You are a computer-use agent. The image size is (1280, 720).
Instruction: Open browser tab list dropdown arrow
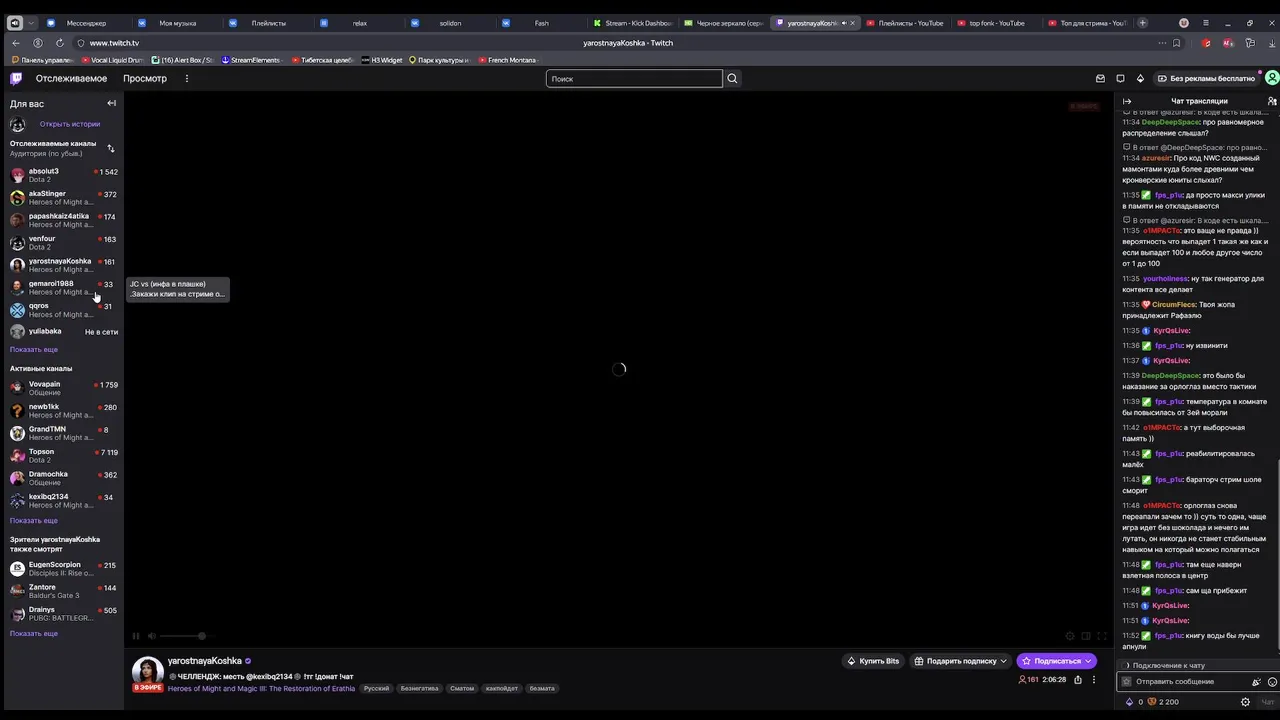(x=31, y=22)
